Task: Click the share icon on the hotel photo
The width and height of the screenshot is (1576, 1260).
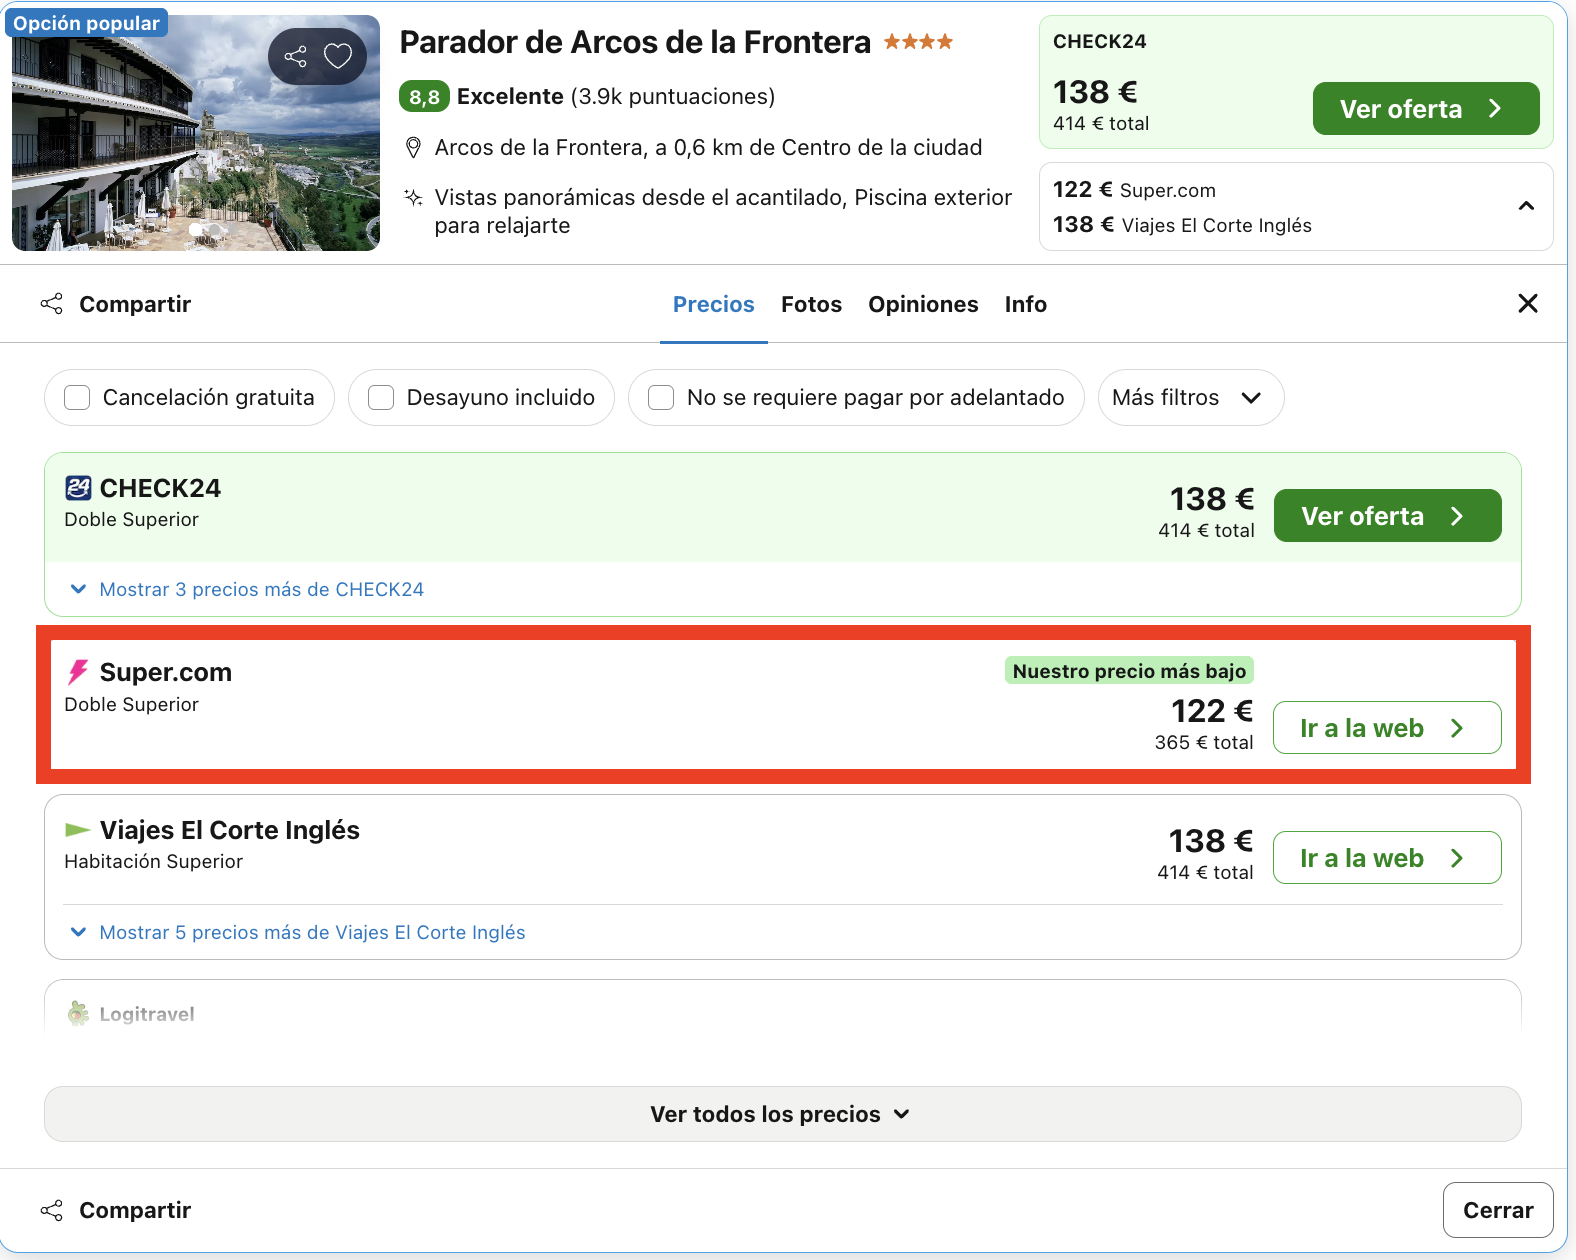Action: coord(296,56)
